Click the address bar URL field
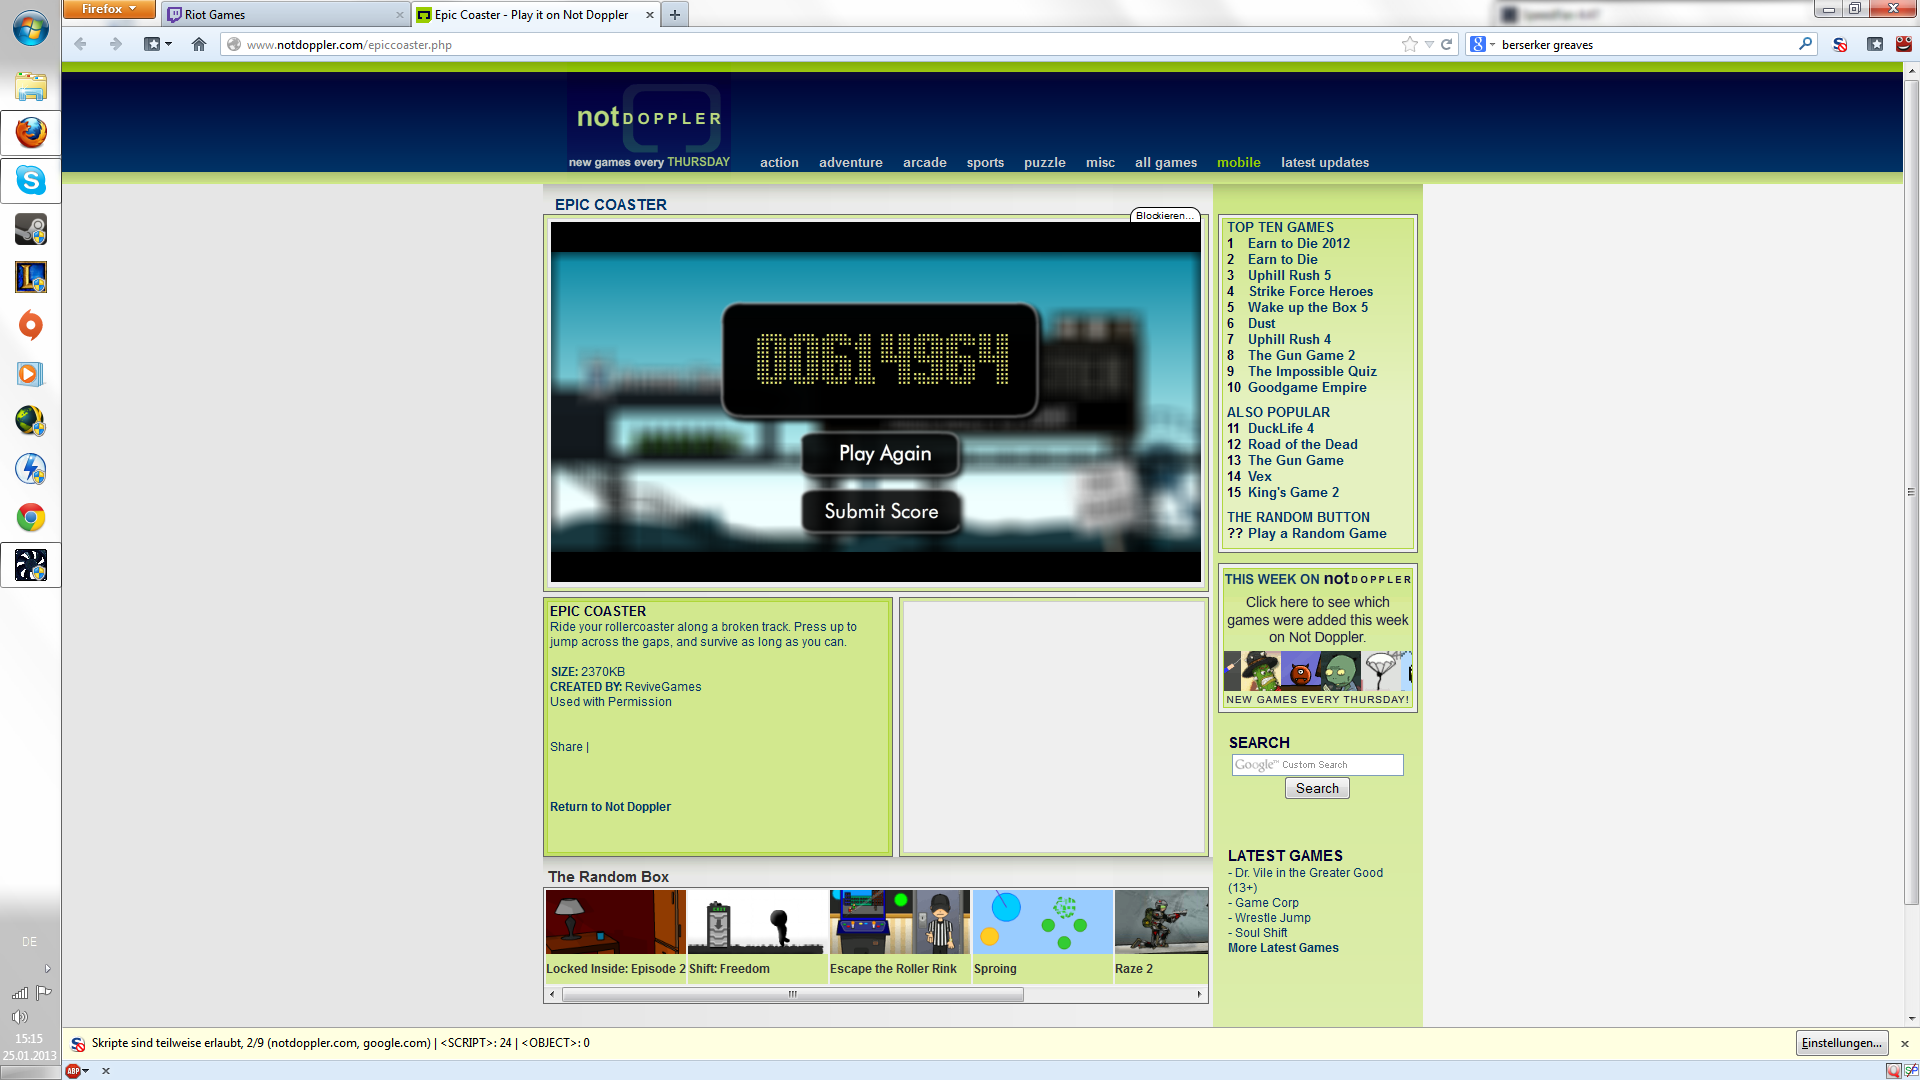This screenshot has width=1920, height=1080. [x=810, y=44]
